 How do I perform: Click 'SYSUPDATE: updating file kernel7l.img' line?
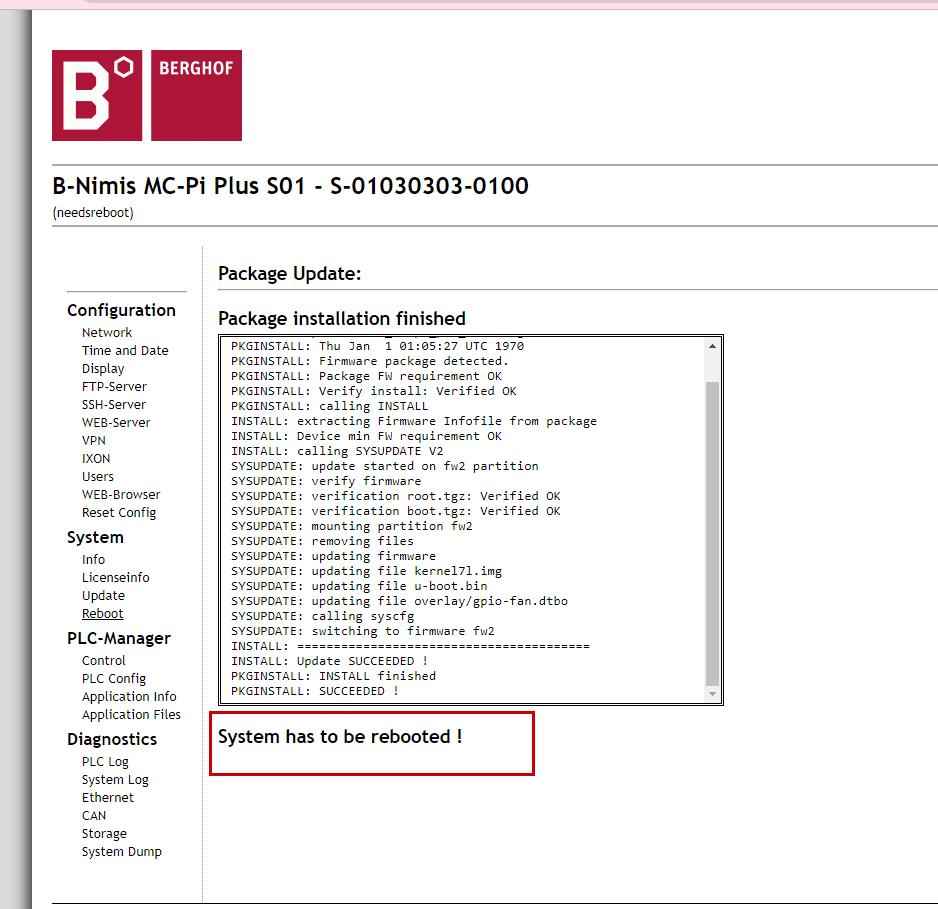366,571
